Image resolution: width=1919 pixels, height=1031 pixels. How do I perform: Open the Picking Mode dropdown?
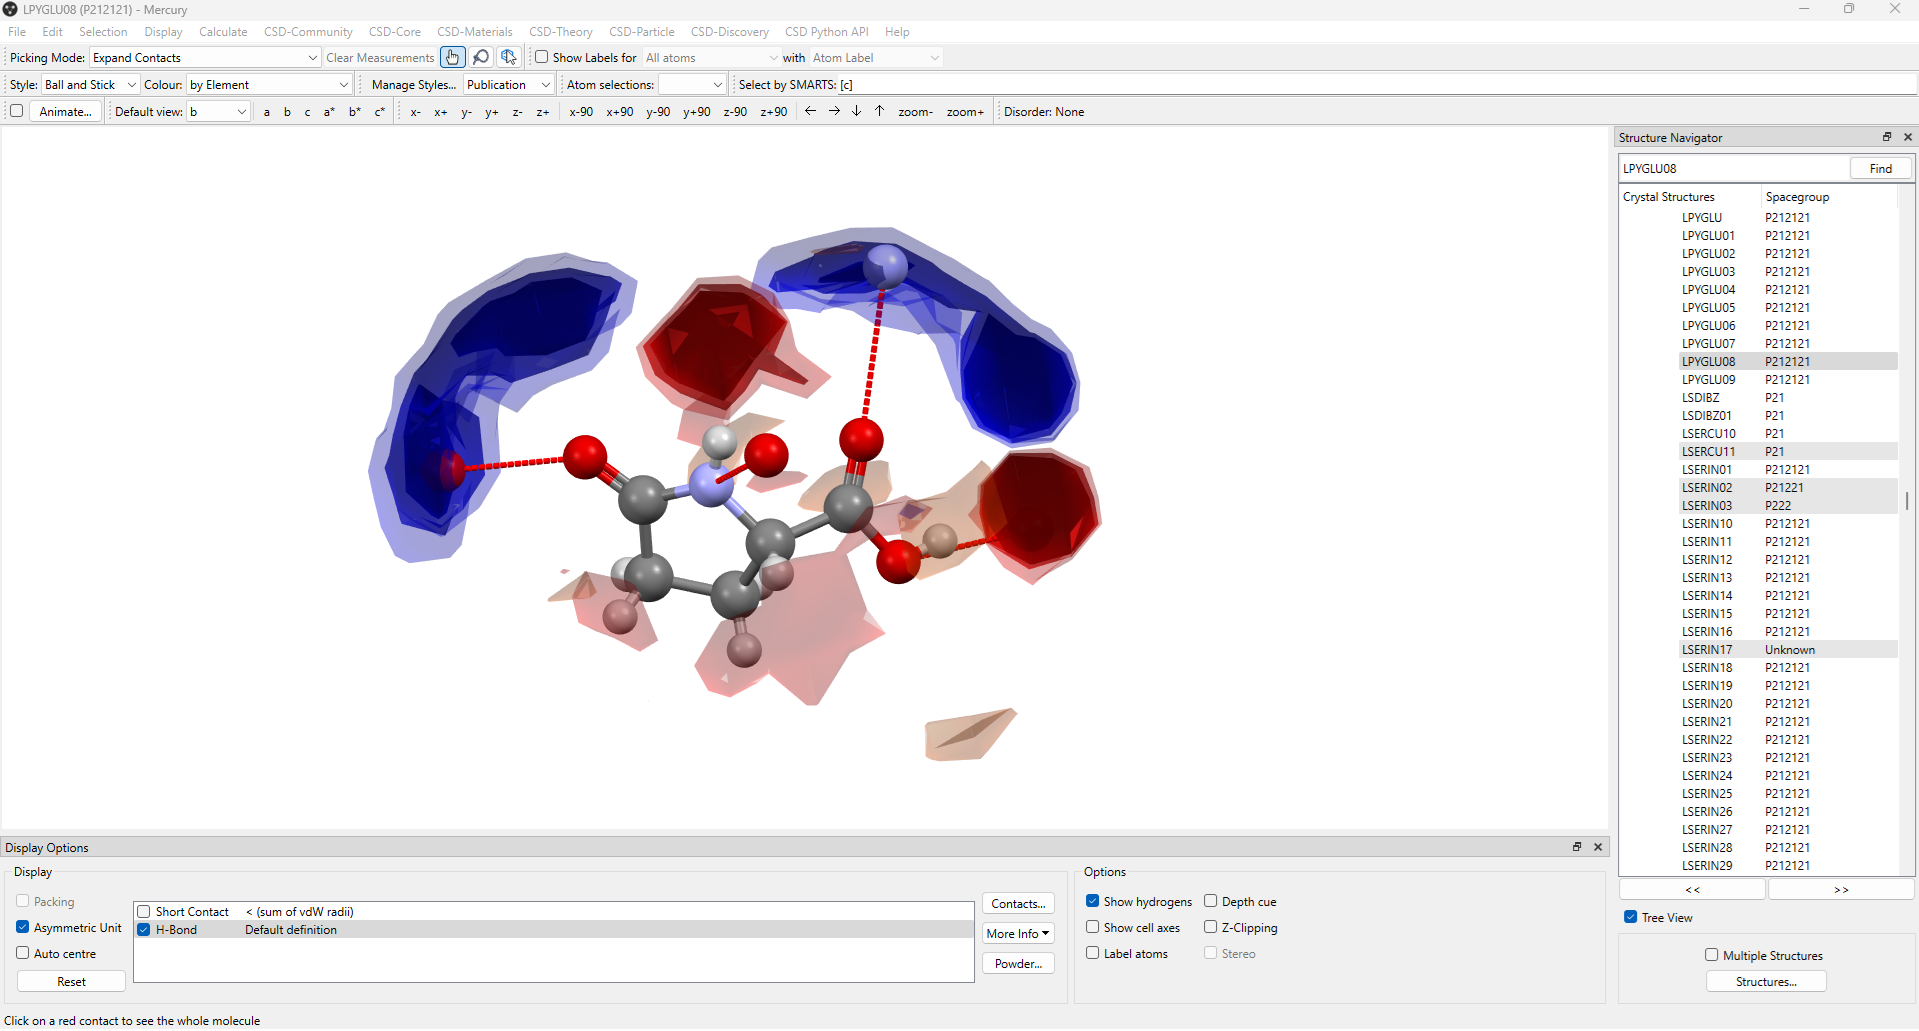click(205, 58)
